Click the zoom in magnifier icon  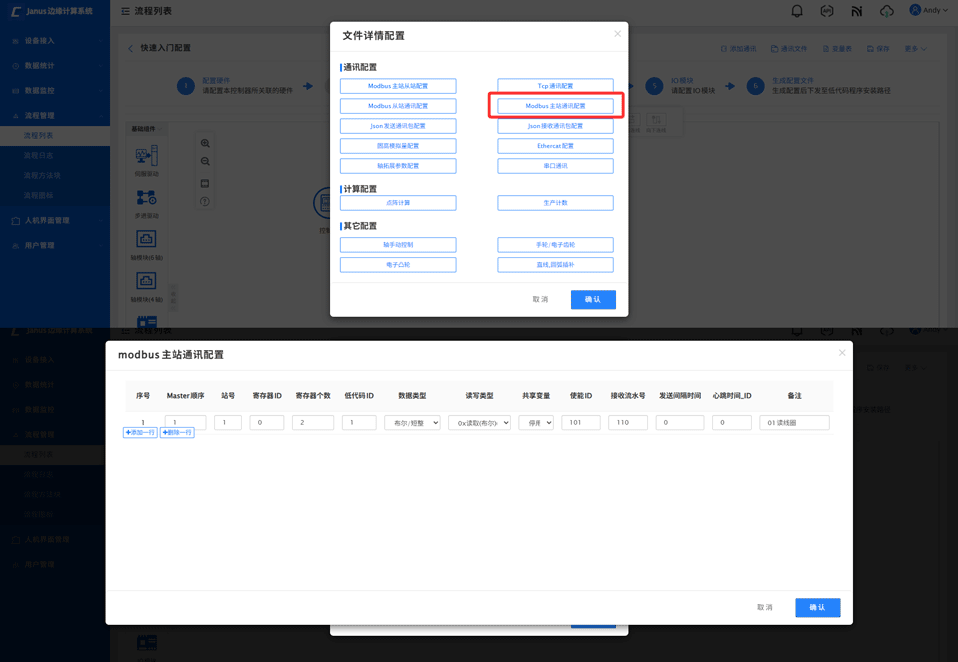(205, 144)
